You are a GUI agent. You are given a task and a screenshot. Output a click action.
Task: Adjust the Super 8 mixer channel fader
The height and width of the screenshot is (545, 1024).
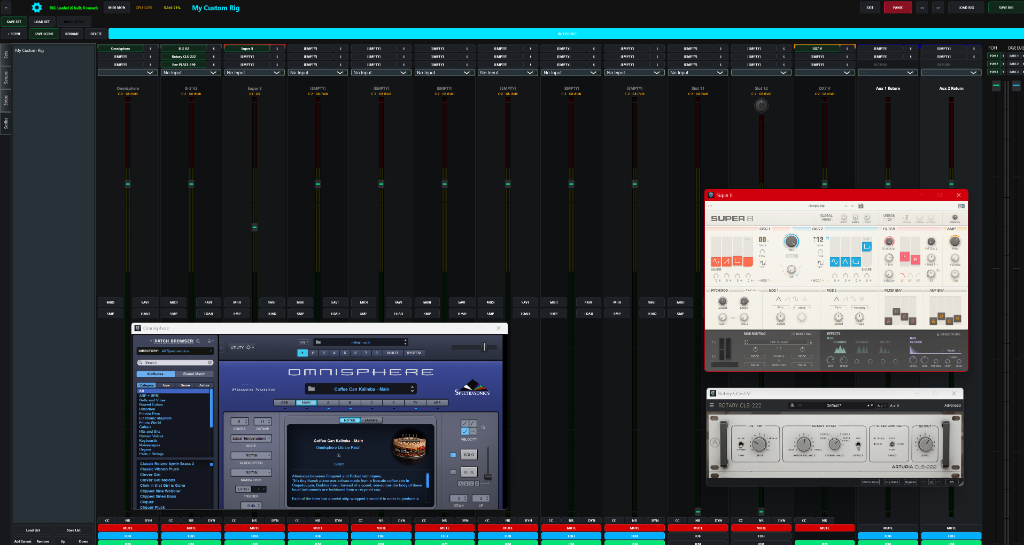click(x=255, y=227)
